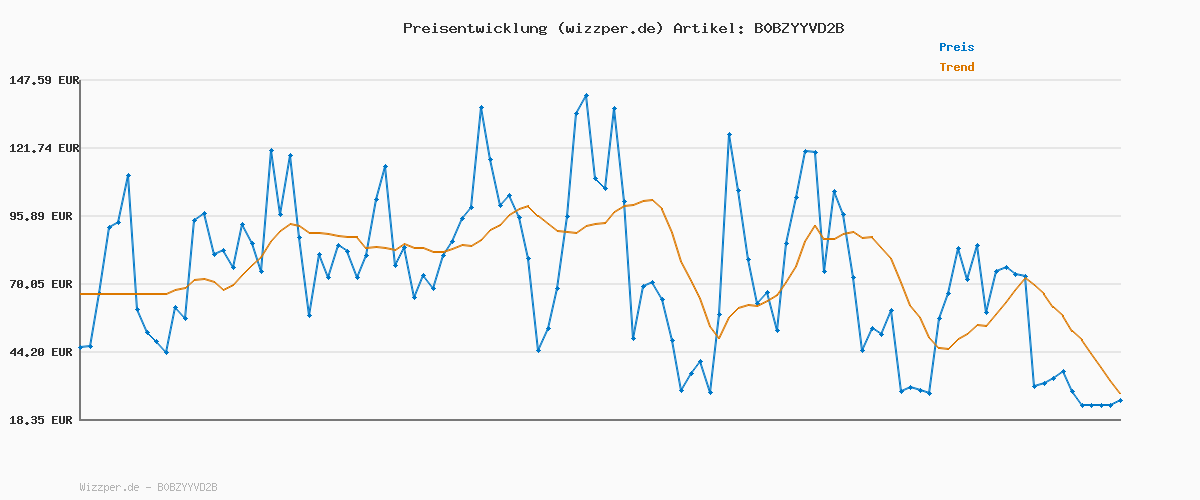Click the 147.59 EUR horizontal gridline
The height and width of the screenshot is (500, 1200).
click(600, 80)
